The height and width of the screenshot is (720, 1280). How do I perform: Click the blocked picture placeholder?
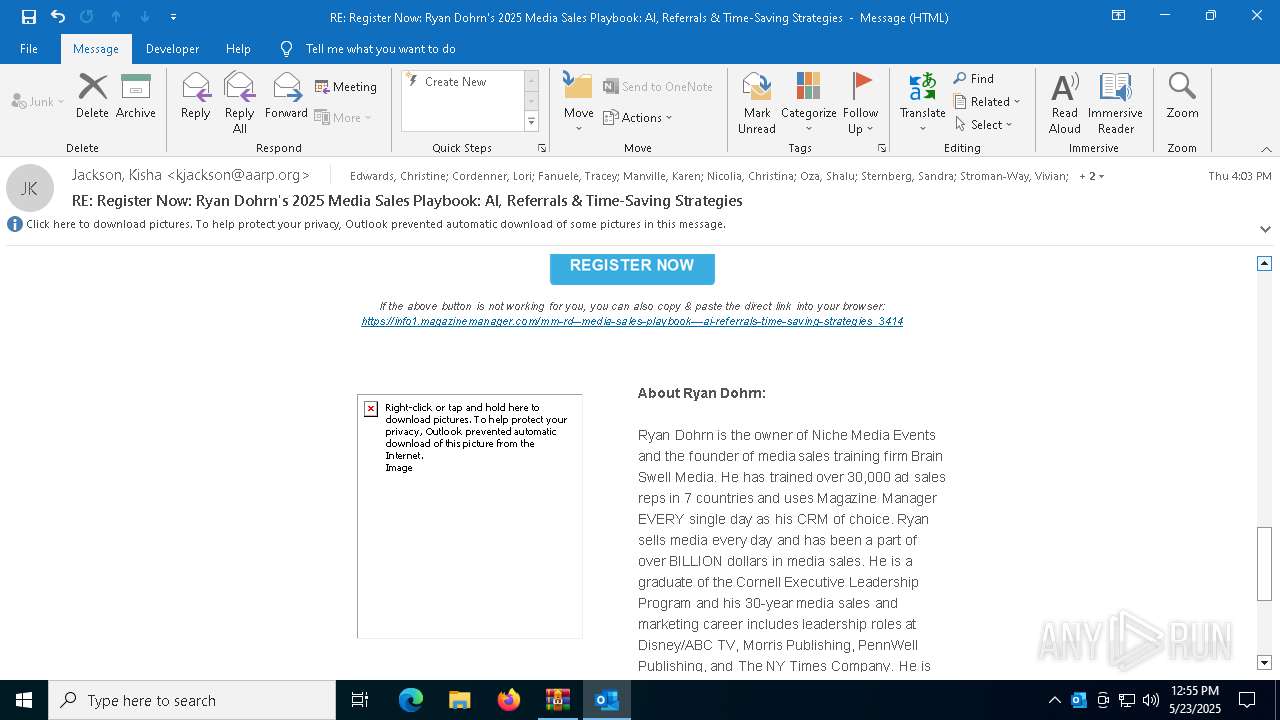tap(470, 516)
